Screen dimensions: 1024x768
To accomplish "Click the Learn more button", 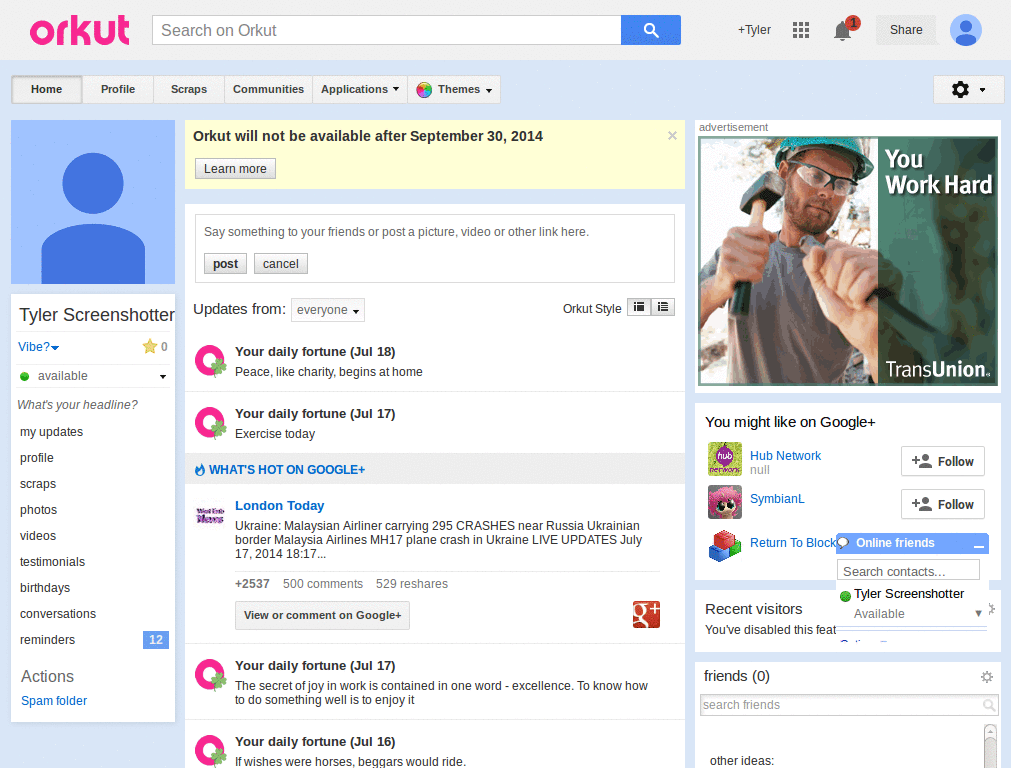I will [235, 168].
